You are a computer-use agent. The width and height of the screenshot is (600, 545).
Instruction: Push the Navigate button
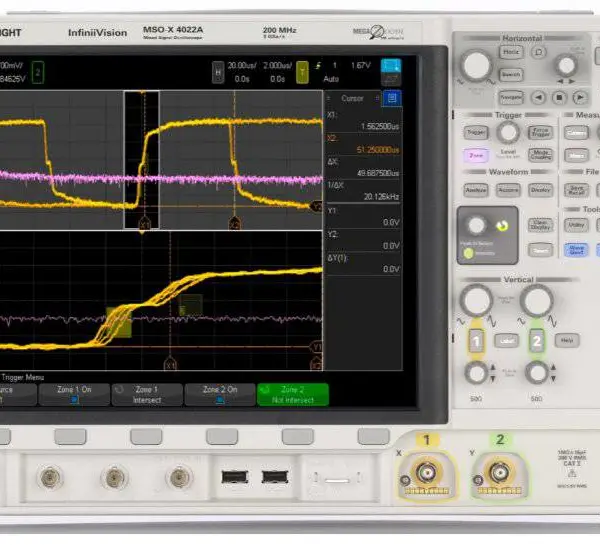tap(511, 98)
